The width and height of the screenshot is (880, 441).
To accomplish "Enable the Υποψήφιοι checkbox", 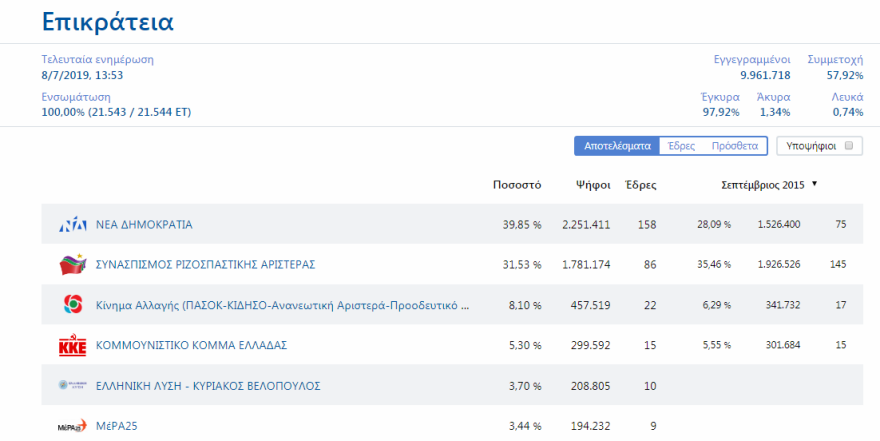I will pos(849,146).
